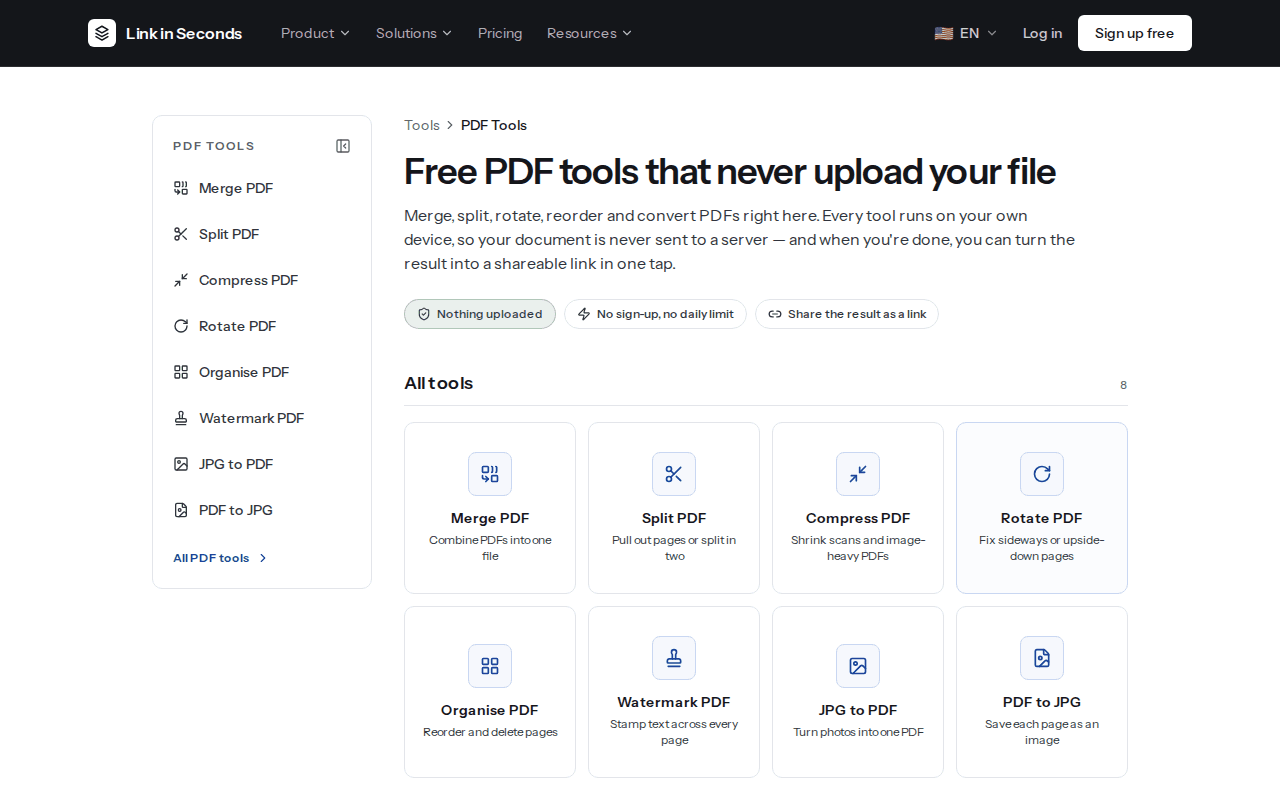This screenshot has width=1280, height=800.
Task: Select the PDF to JPG card title
Action: point(1042,702)
